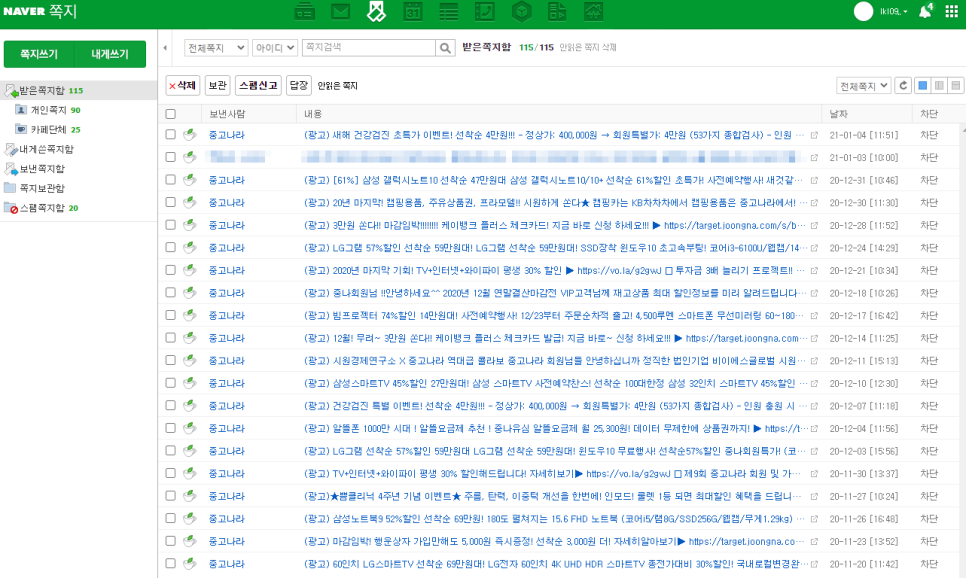This screenshot has width=966, height=578.
Task: Click the round profile avatar
Action: coord(863,11)
